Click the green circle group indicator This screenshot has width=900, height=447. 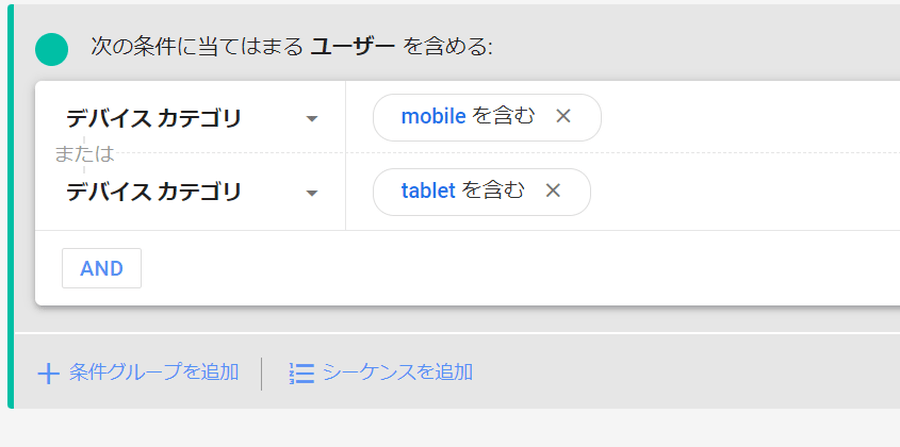coord(51,48)
